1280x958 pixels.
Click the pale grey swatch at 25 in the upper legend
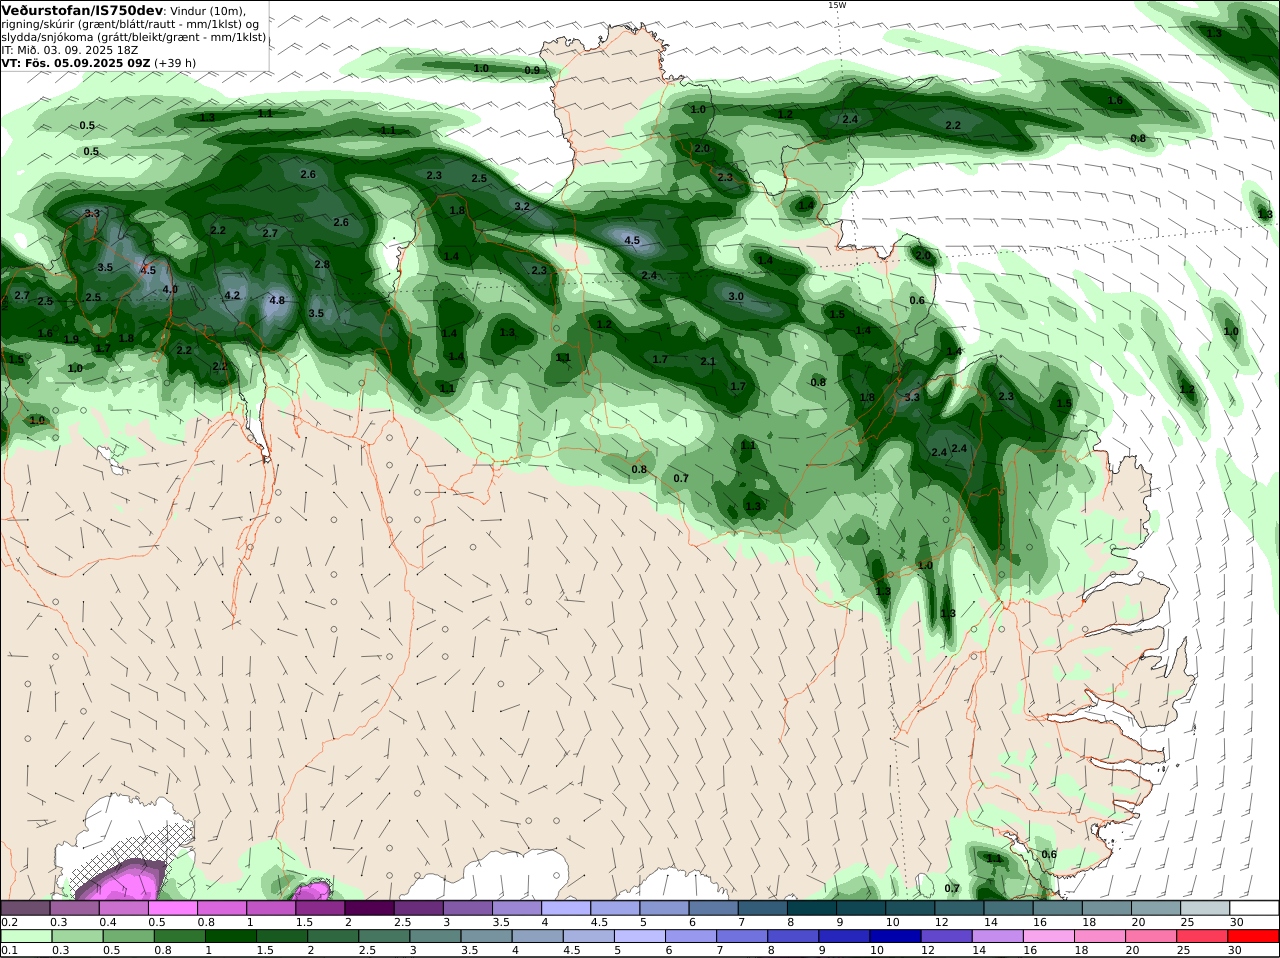[1205, 907]
